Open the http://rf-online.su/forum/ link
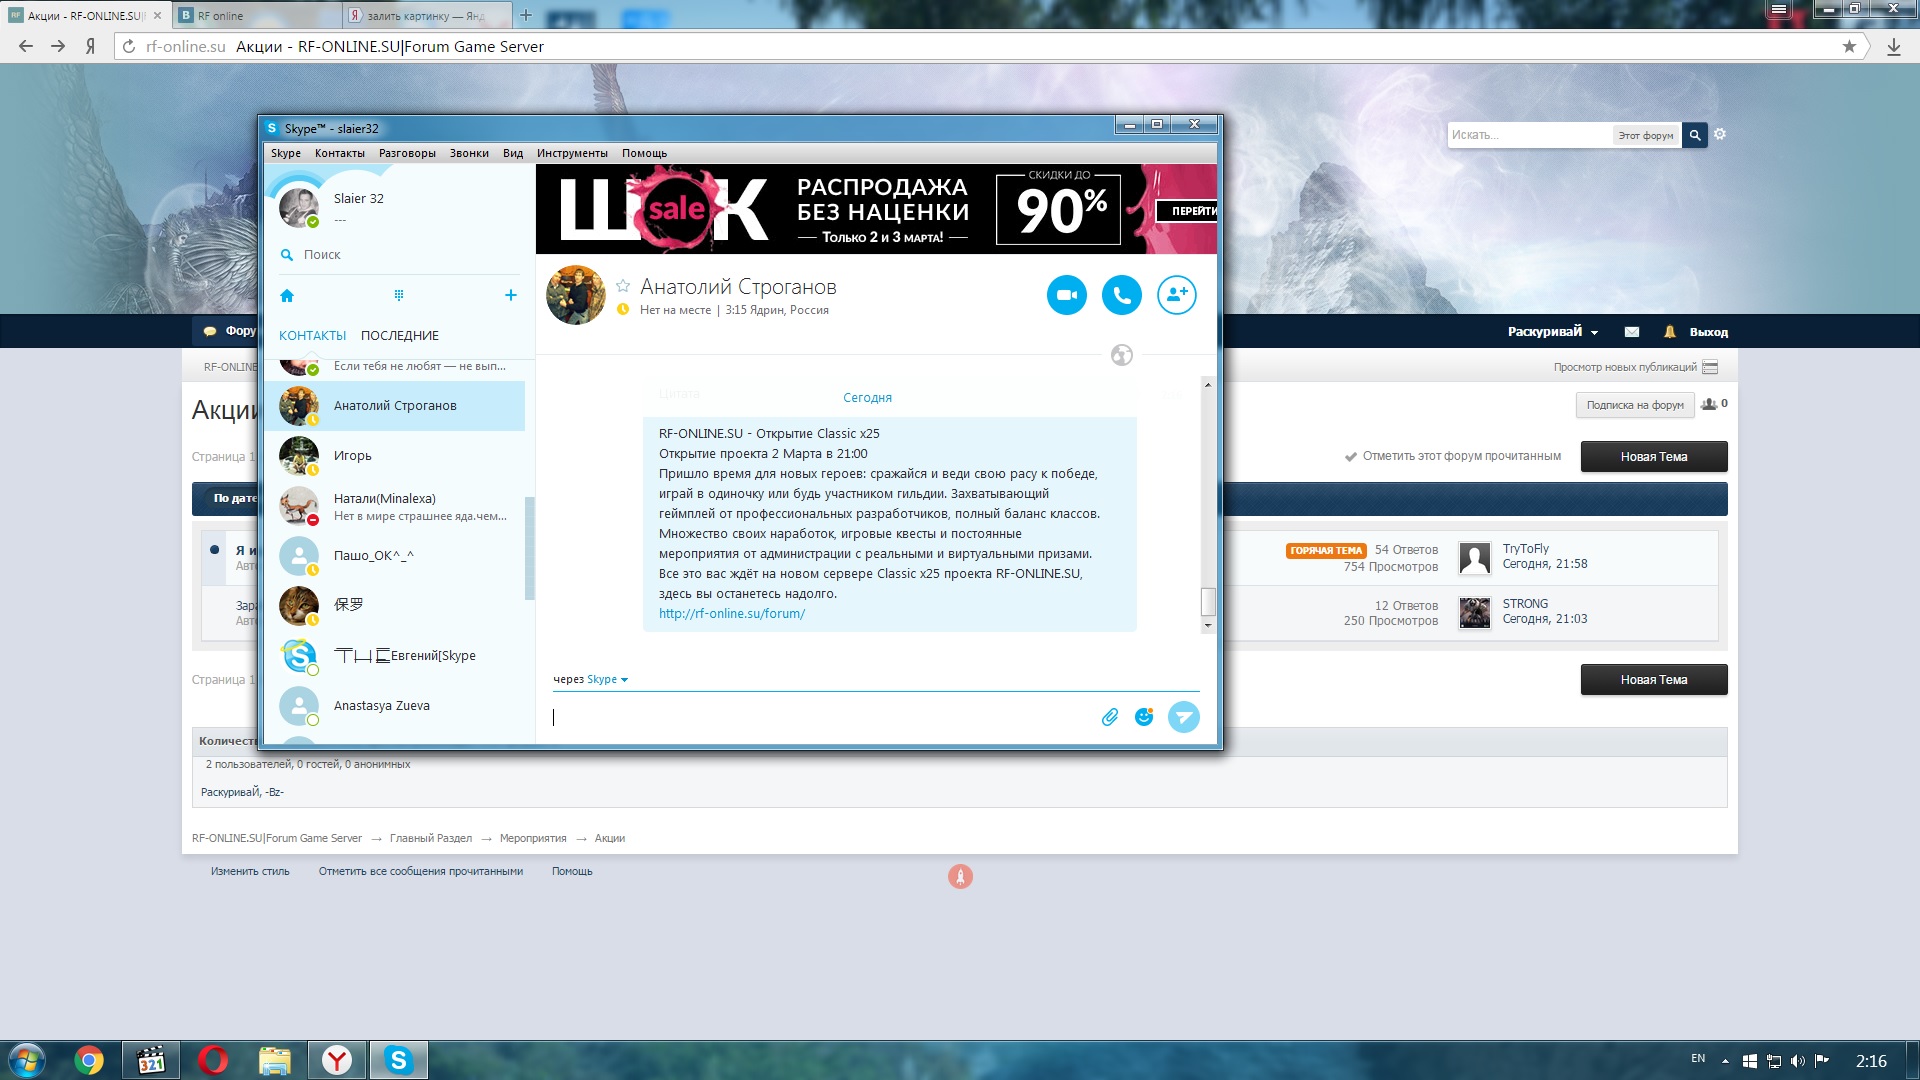 732,614
